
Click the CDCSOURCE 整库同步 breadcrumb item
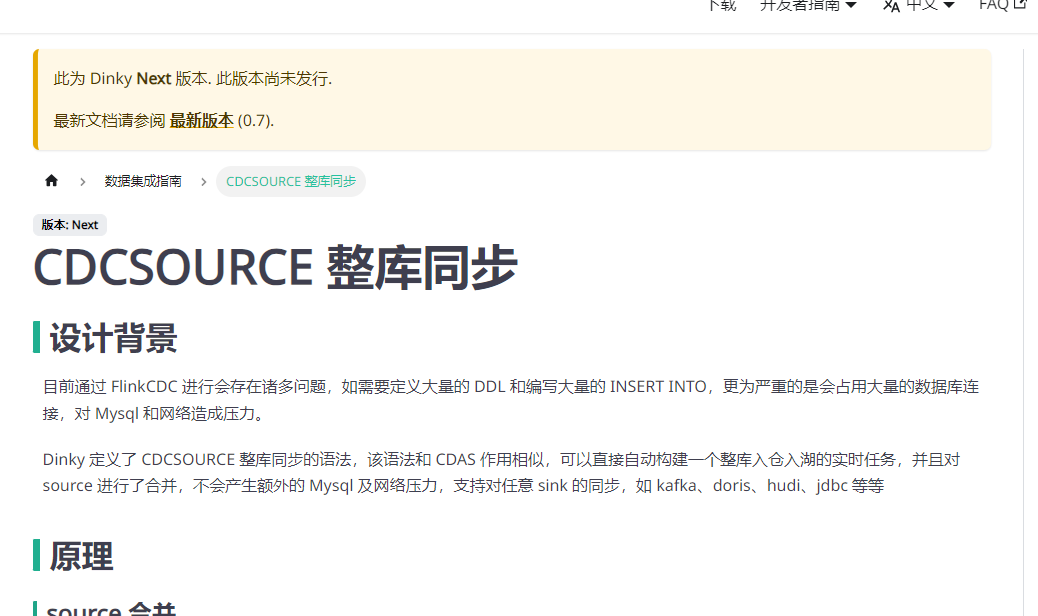(291, 181)
